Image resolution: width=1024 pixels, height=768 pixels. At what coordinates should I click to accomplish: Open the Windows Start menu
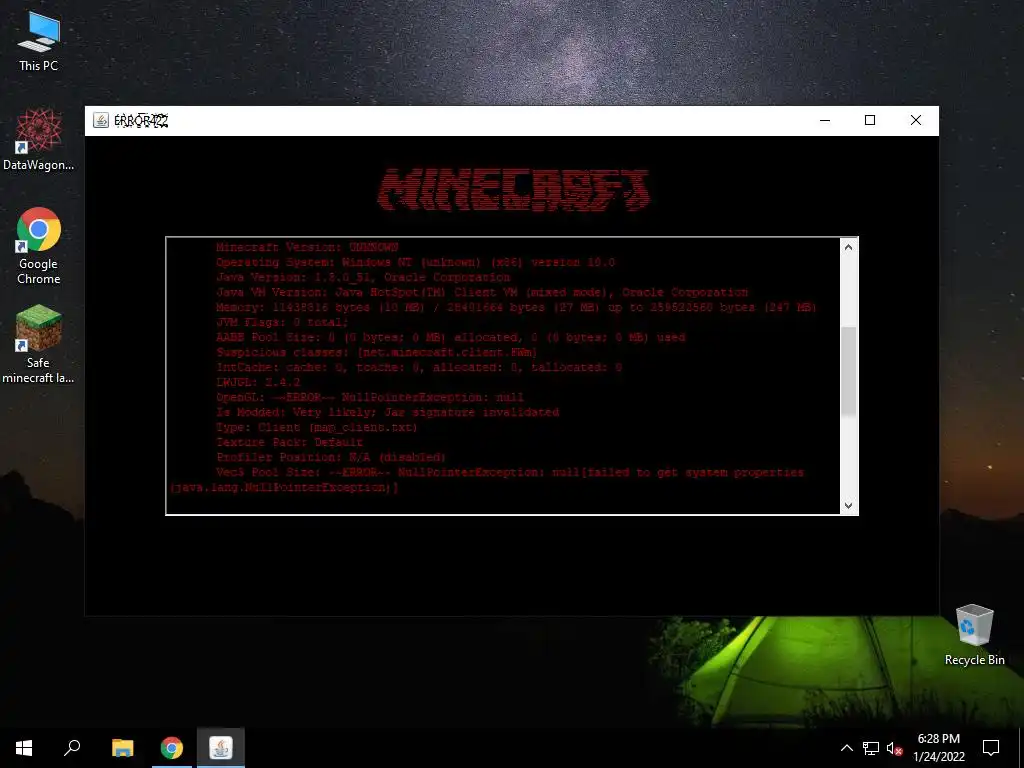(24, 748)
